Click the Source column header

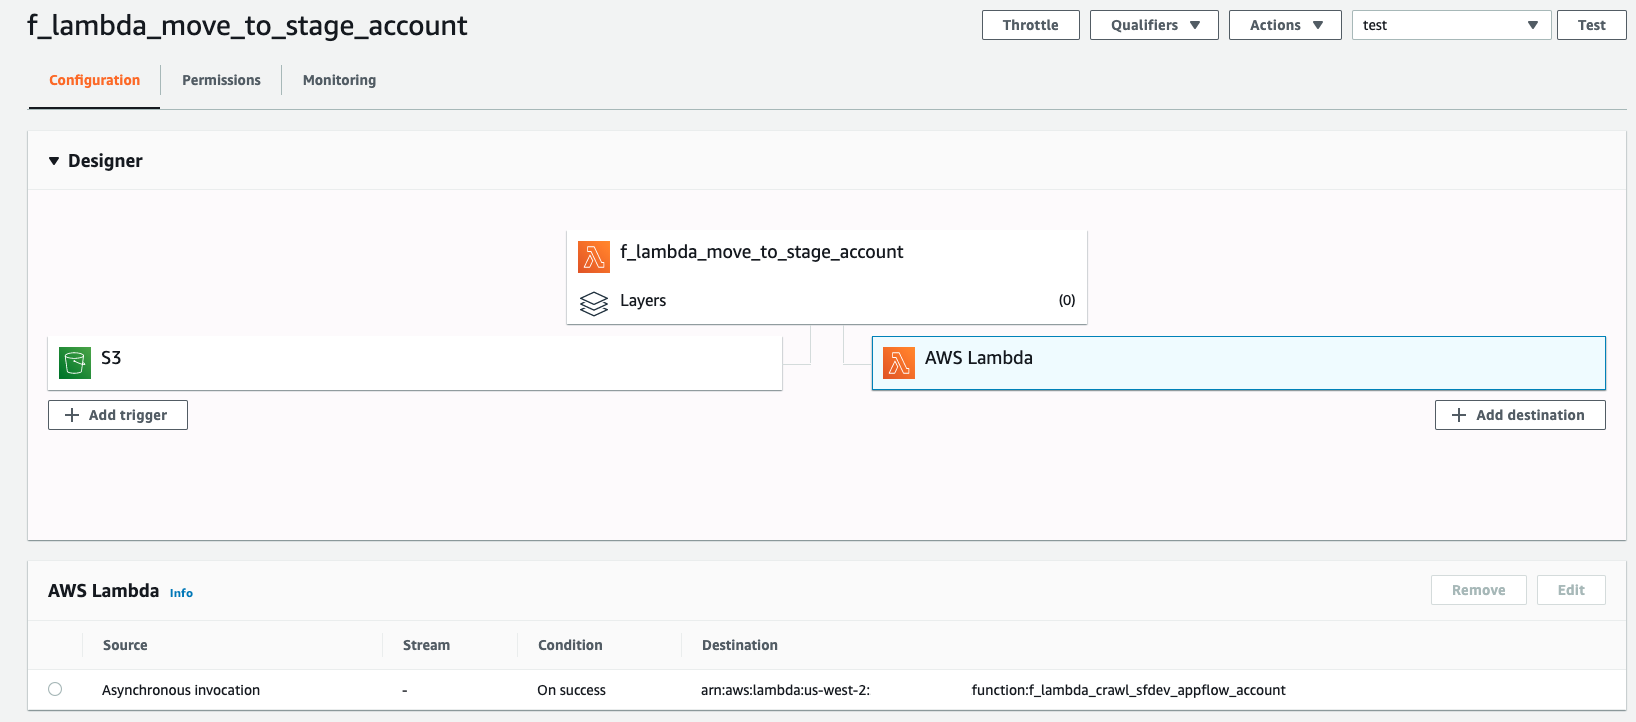pyautogui.click(x=125, y=645)
